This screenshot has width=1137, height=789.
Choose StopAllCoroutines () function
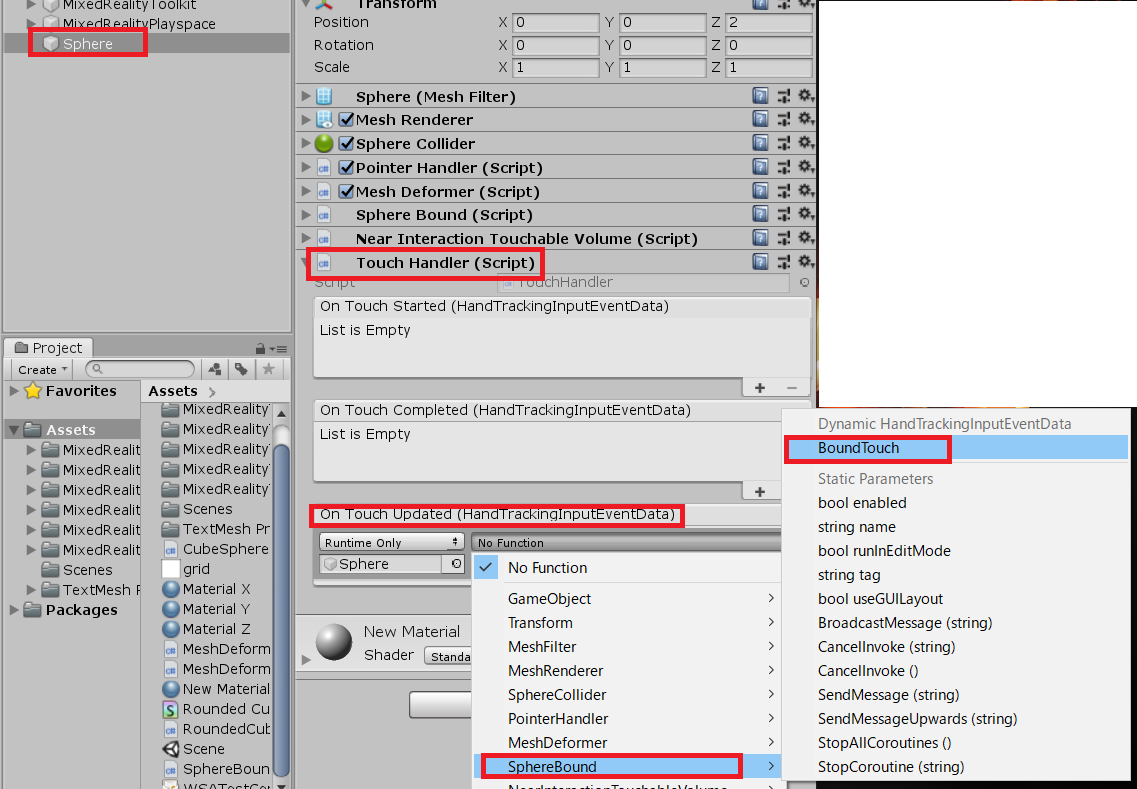pos(885,743)
